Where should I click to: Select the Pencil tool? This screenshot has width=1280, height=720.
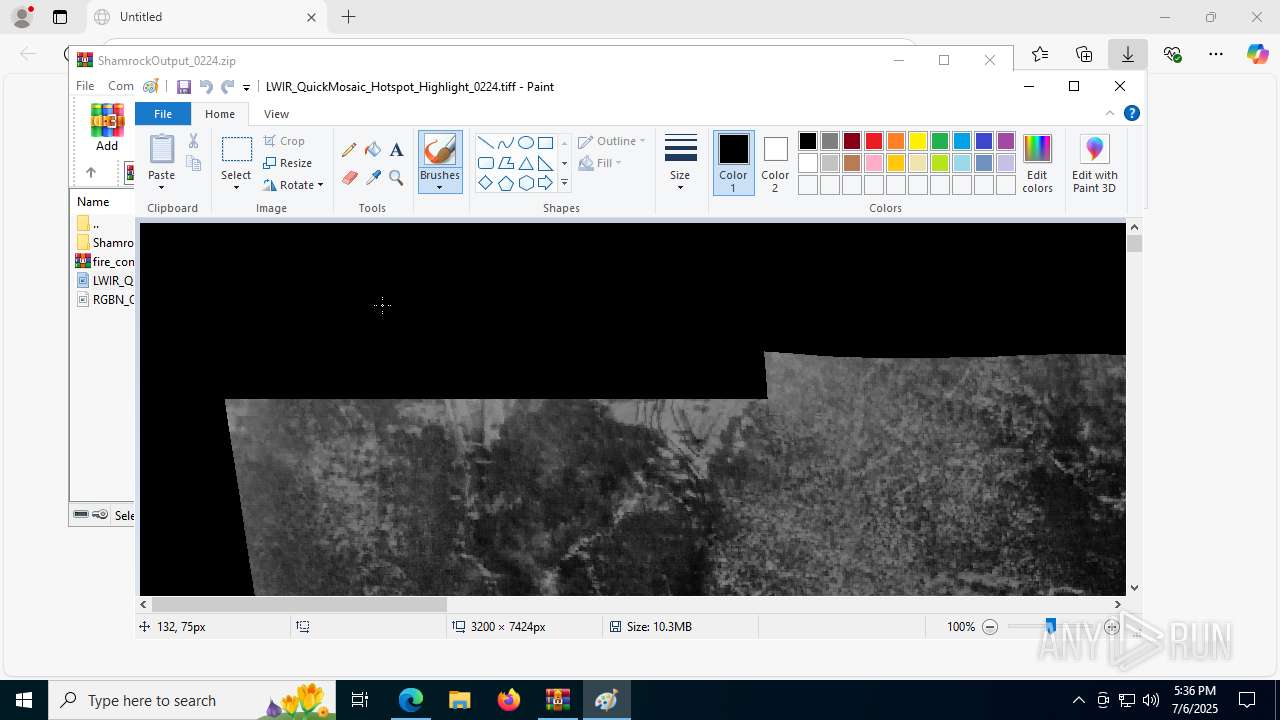click(x=349, y=150)
